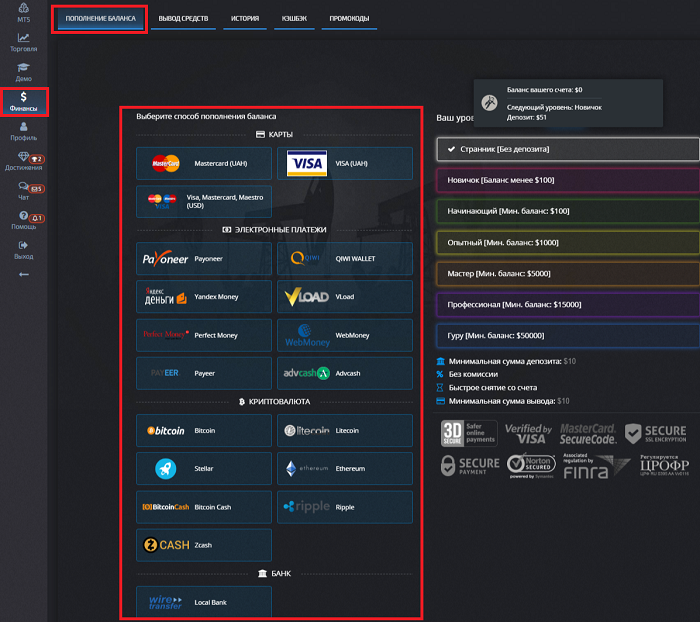Select Local Bank wire transfer option
This screenshot has width=700, height=622.
[x=204, y=602]
